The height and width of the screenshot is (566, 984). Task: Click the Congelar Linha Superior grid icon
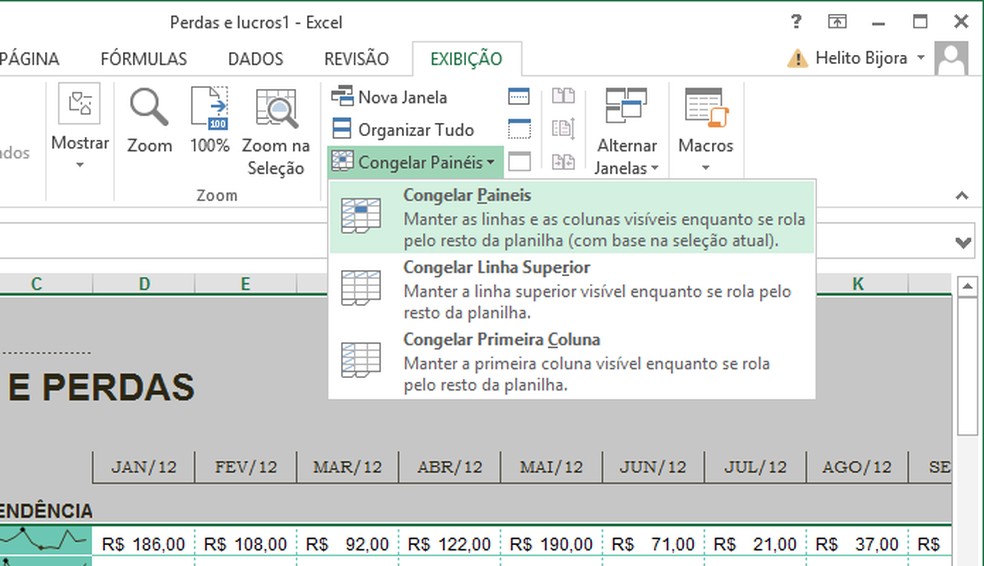(361, 288)
